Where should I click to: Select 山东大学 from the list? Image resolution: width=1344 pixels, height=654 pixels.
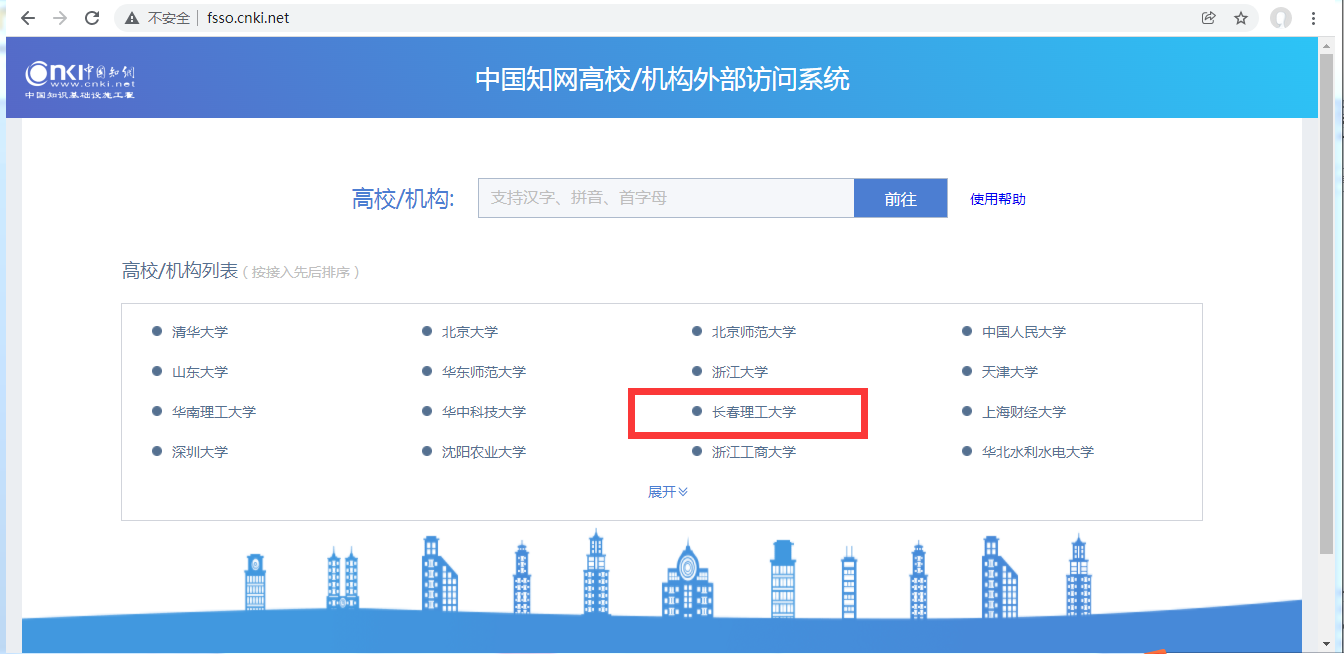[200, 372]
